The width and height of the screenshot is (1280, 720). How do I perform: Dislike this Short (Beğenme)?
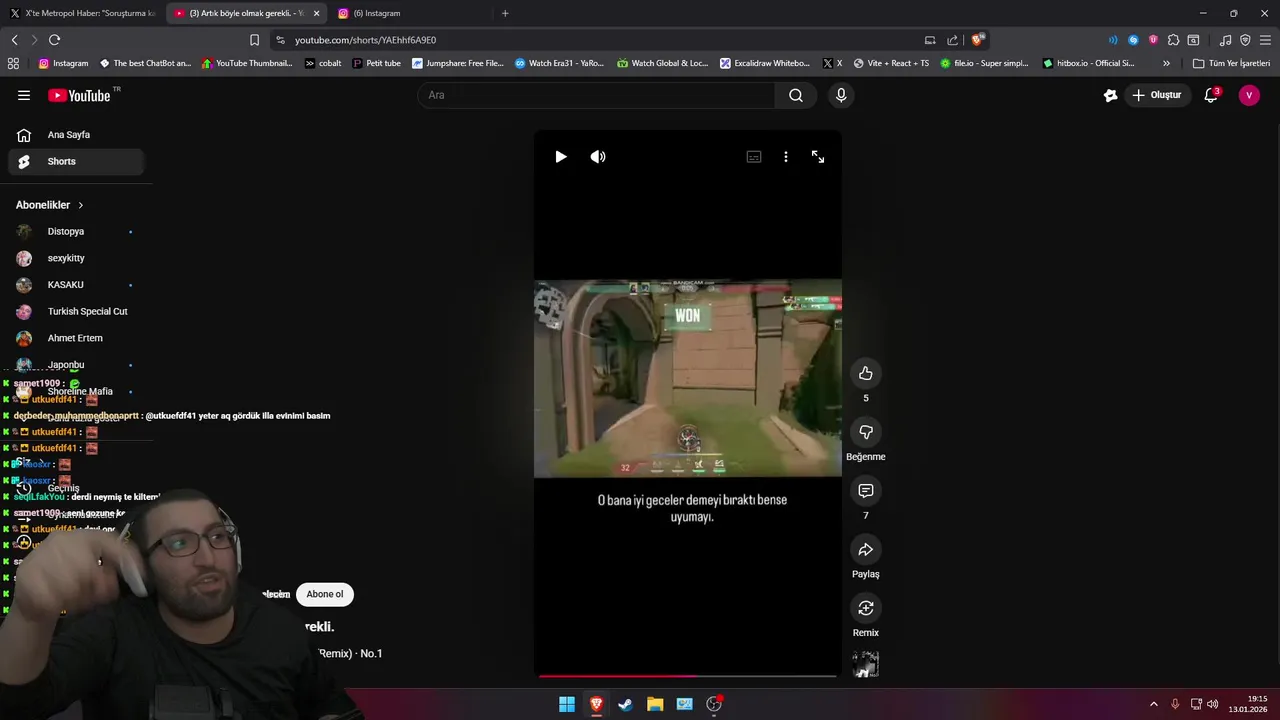(866, 432)
